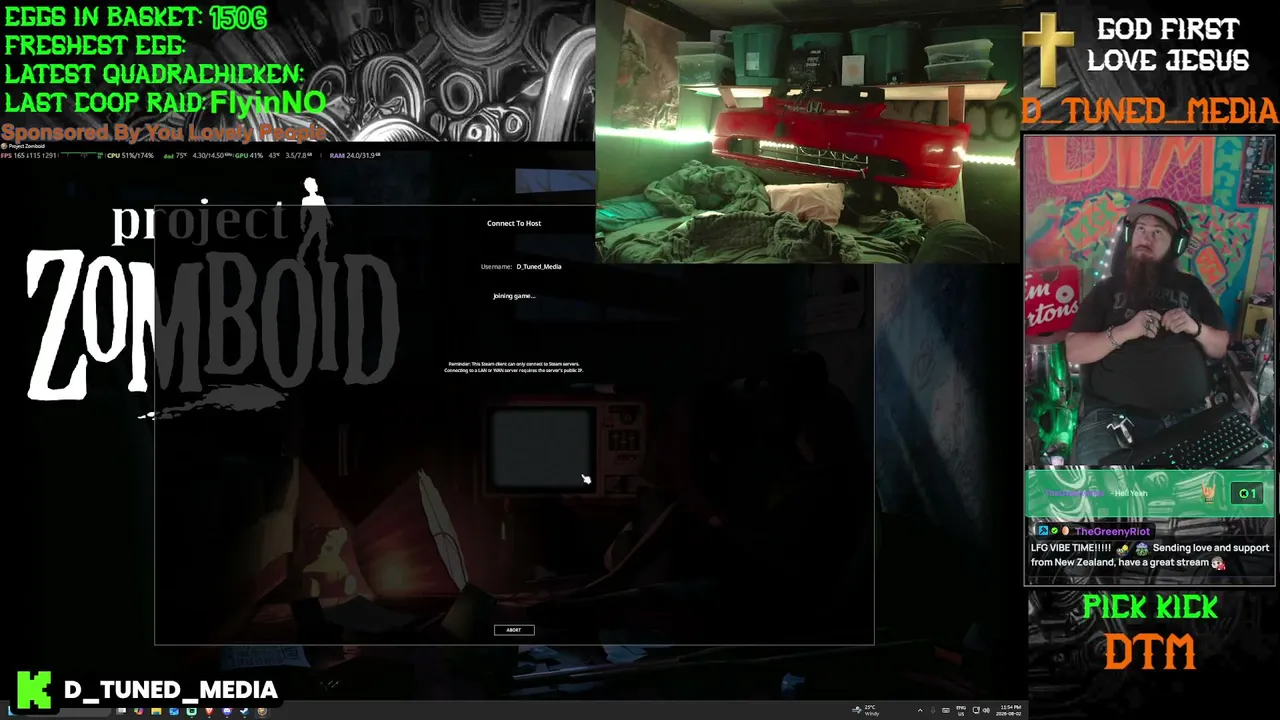Click TheGreenyRiot username in chat overlay
The image size is (1280, 720).
point(1113,532)
